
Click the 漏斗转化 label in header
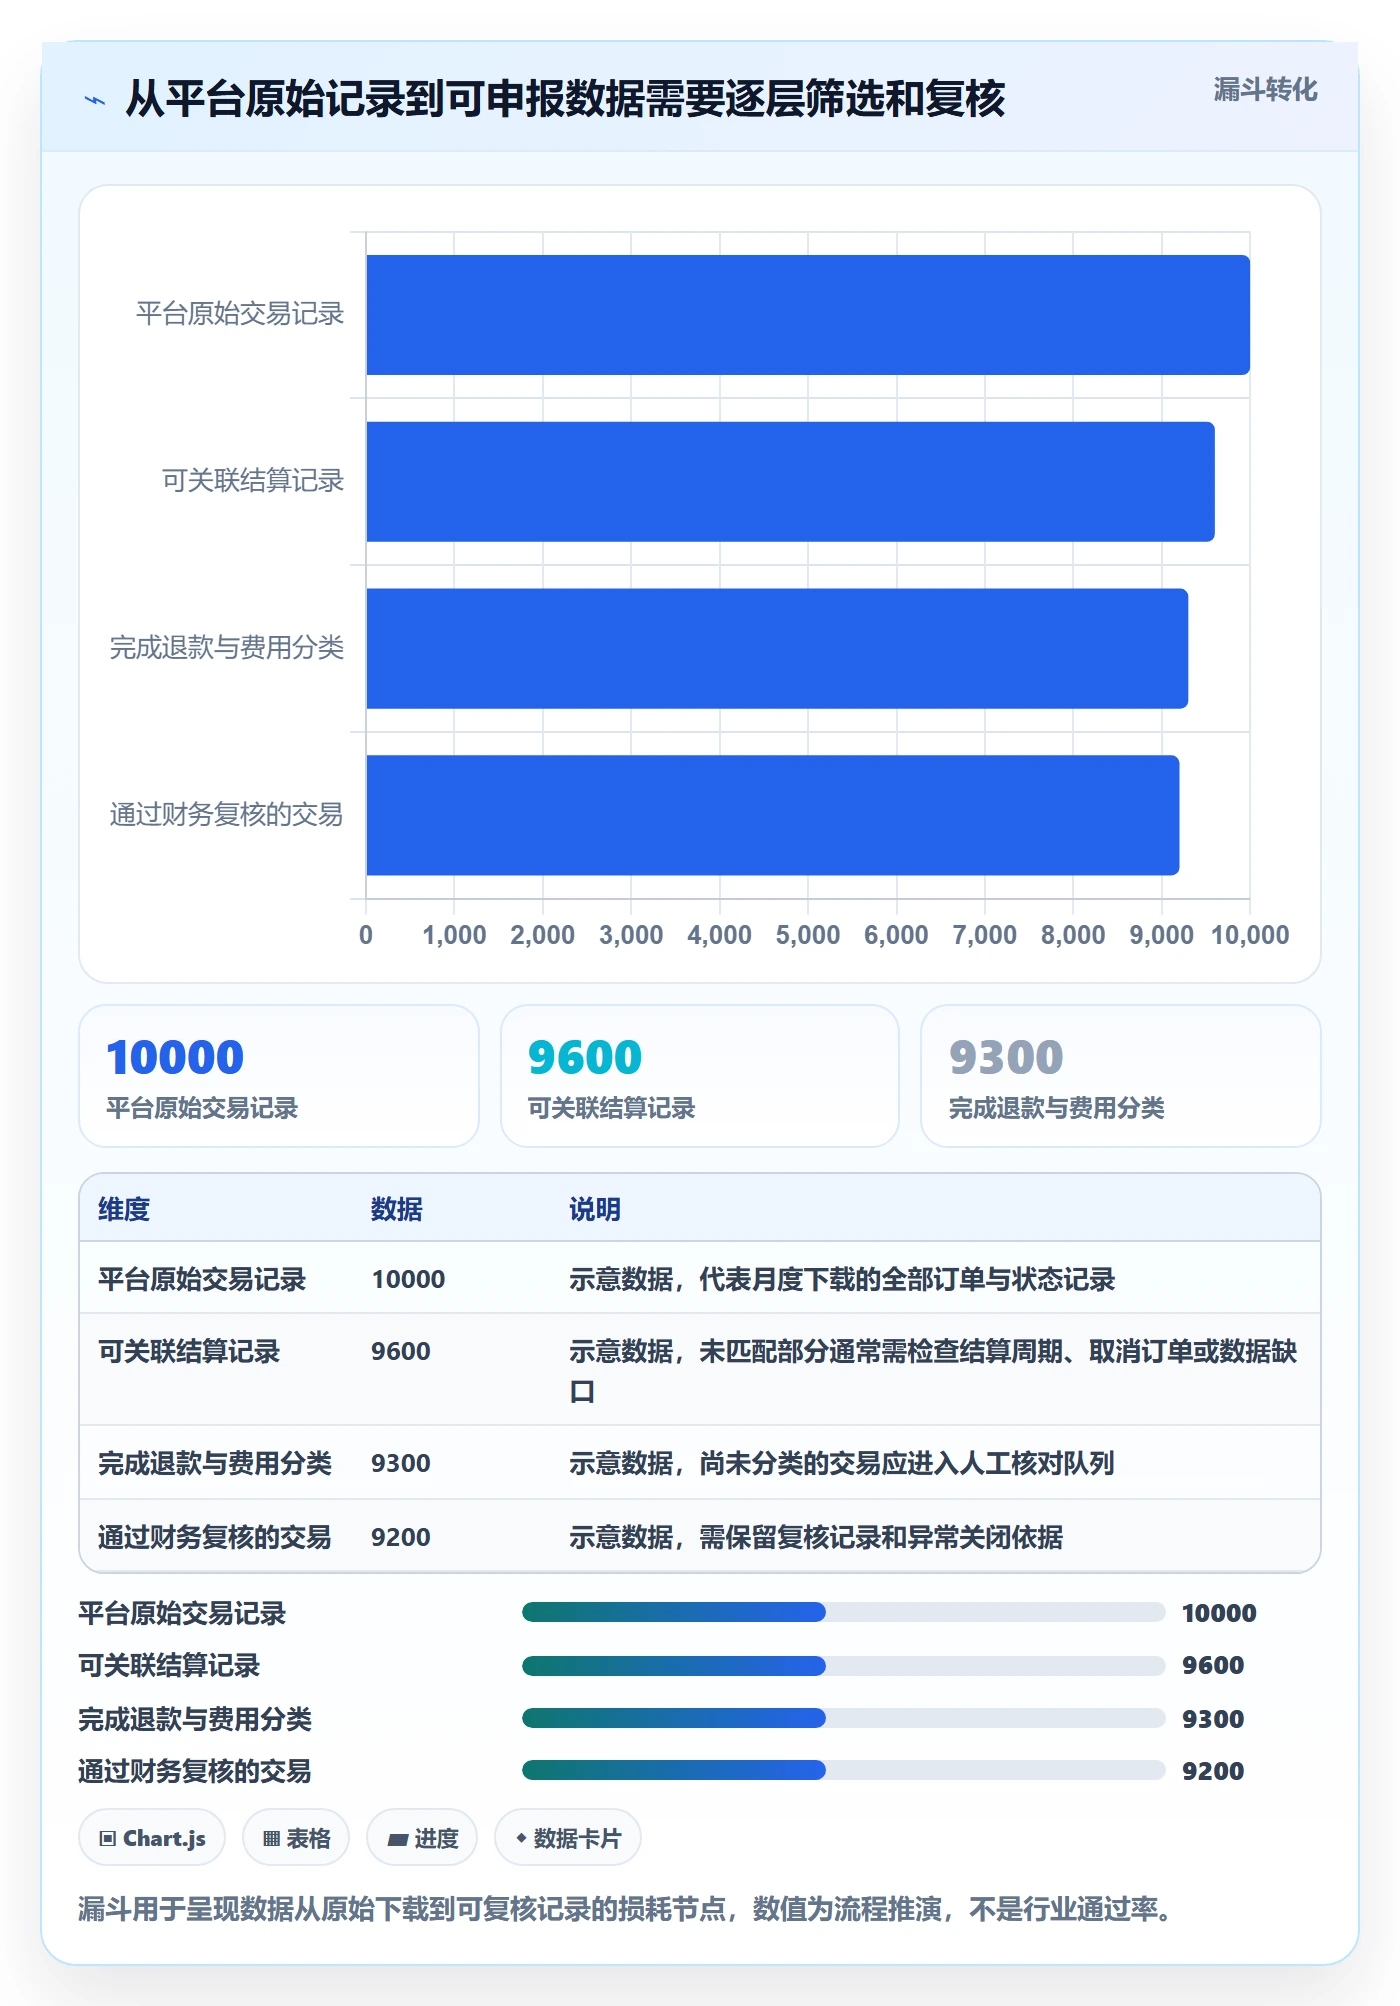pyautogui.click(x=1265, y=90)
